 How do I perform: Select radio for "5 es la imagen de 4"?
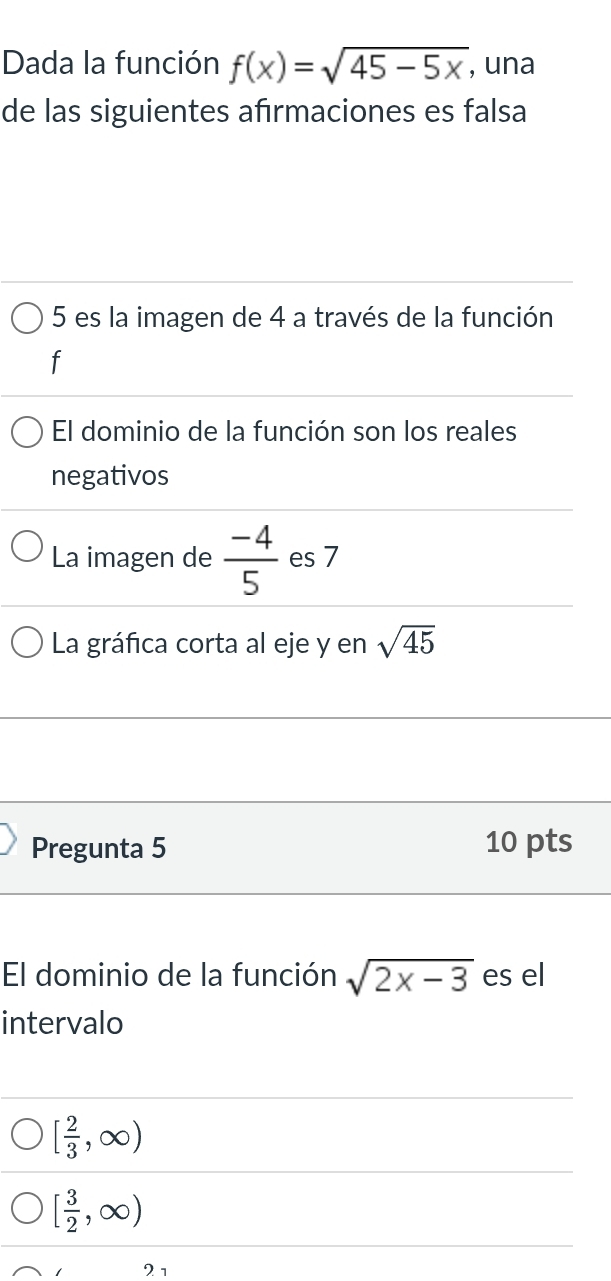[x=28, y=319]
